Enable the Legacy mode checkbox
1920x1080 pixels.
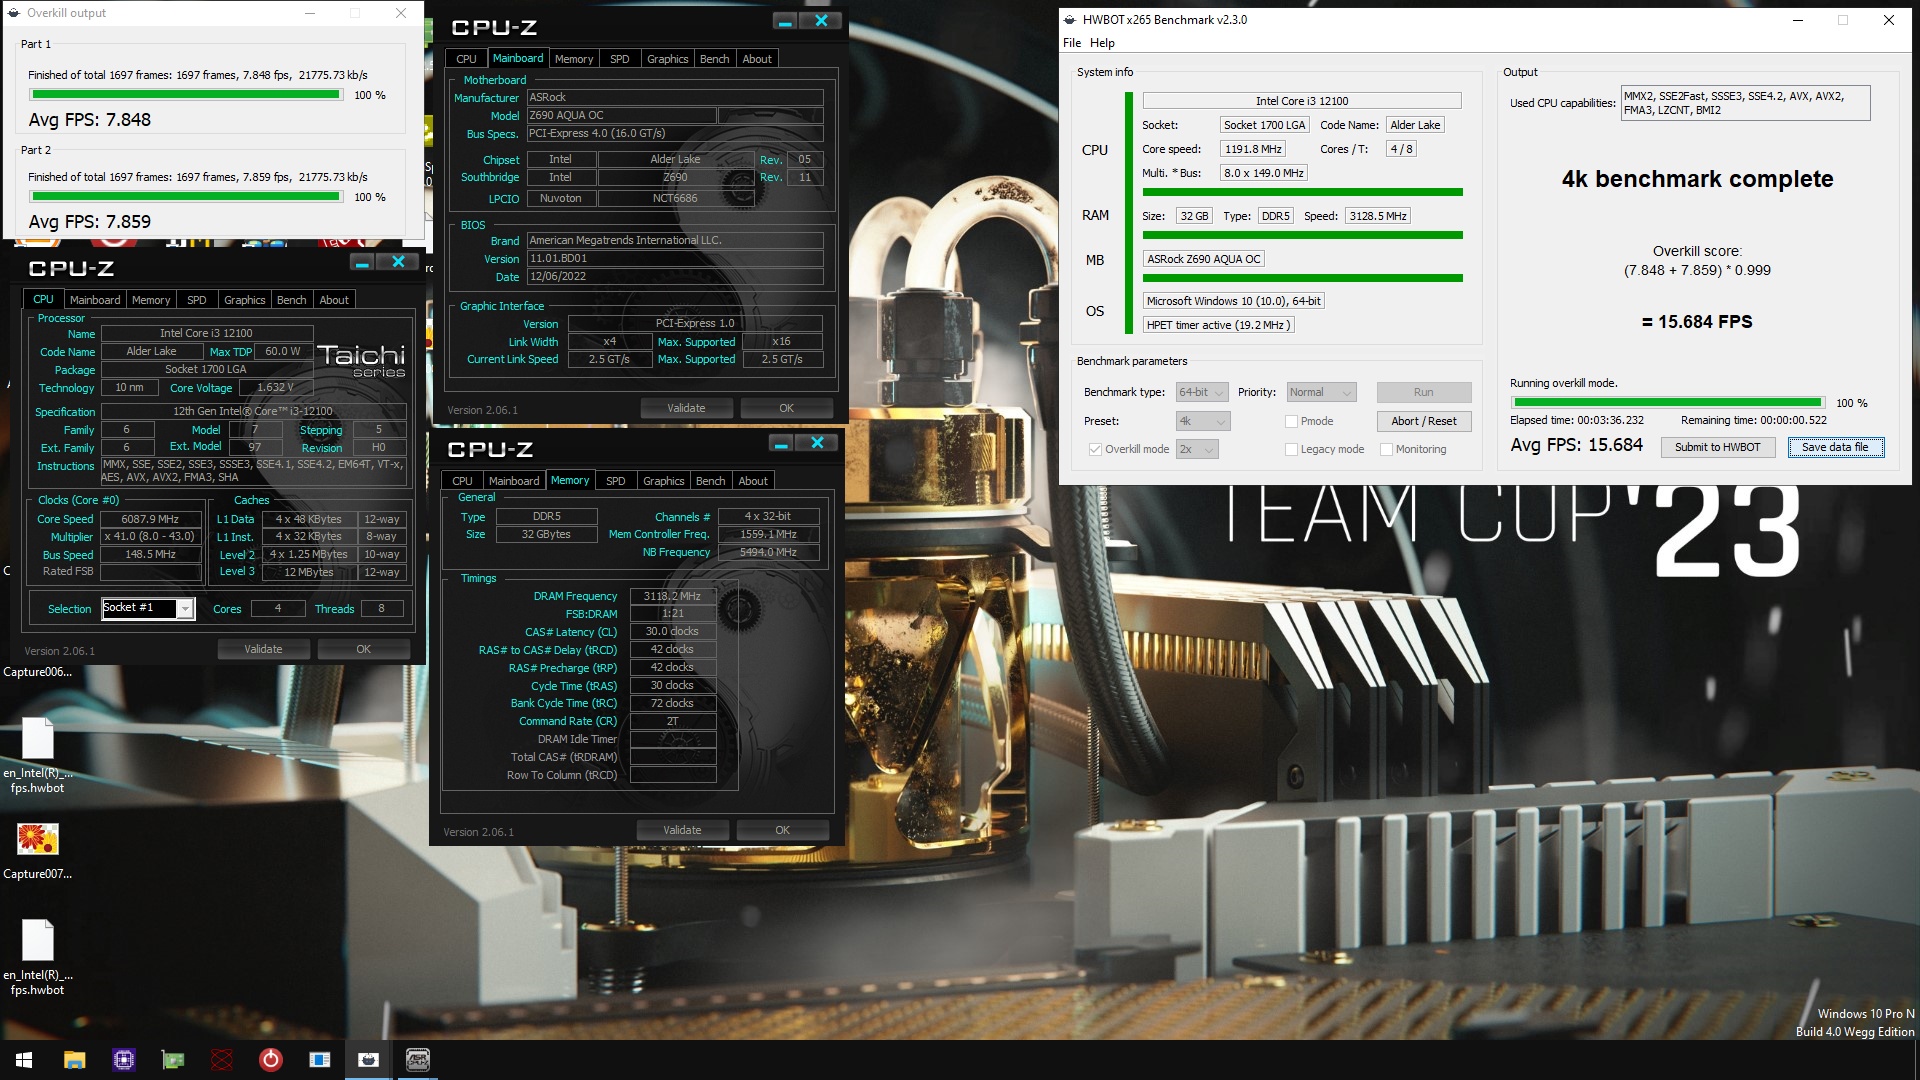tap(1291, 449)
